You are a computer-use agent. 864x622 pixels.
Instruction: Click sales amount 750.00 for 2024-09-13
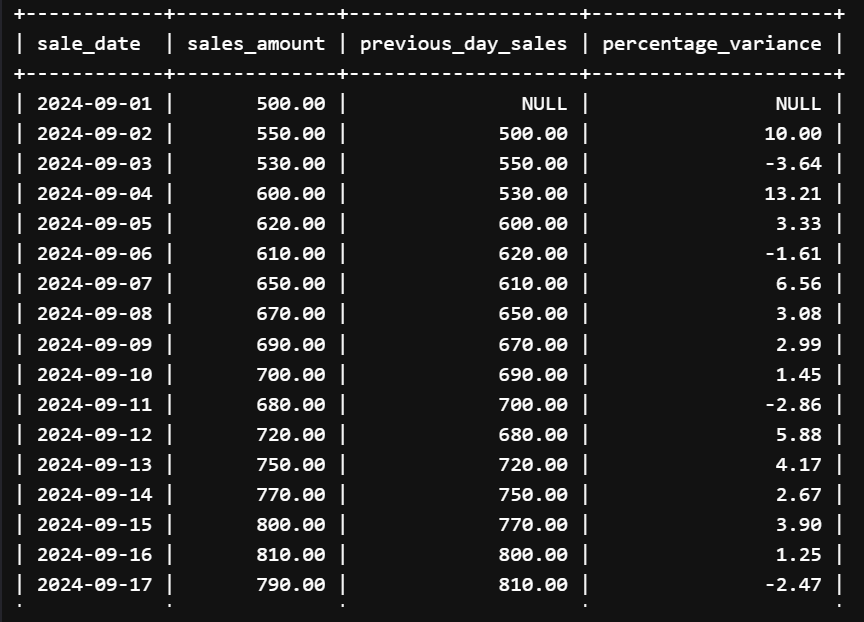click(291, 464)
